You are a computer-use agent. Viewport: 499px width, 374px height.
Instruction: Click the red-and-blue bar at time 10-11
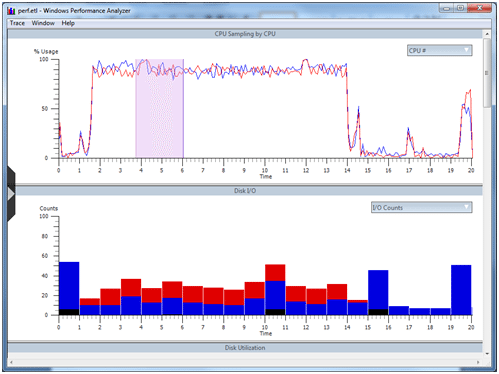pos(275,290)
